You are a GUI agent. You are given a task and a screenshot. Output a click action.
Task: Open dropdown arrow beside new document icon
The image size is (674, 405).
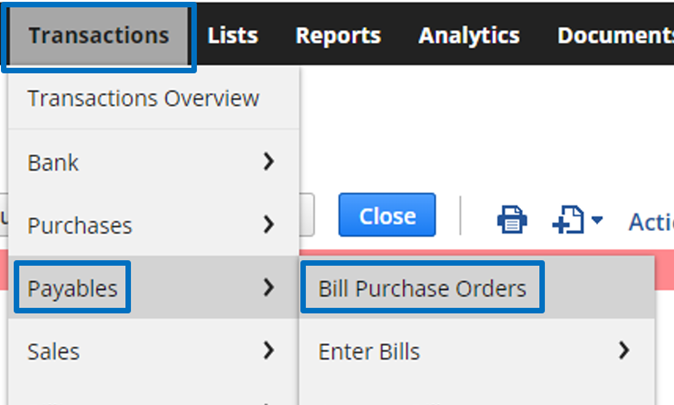597,220
